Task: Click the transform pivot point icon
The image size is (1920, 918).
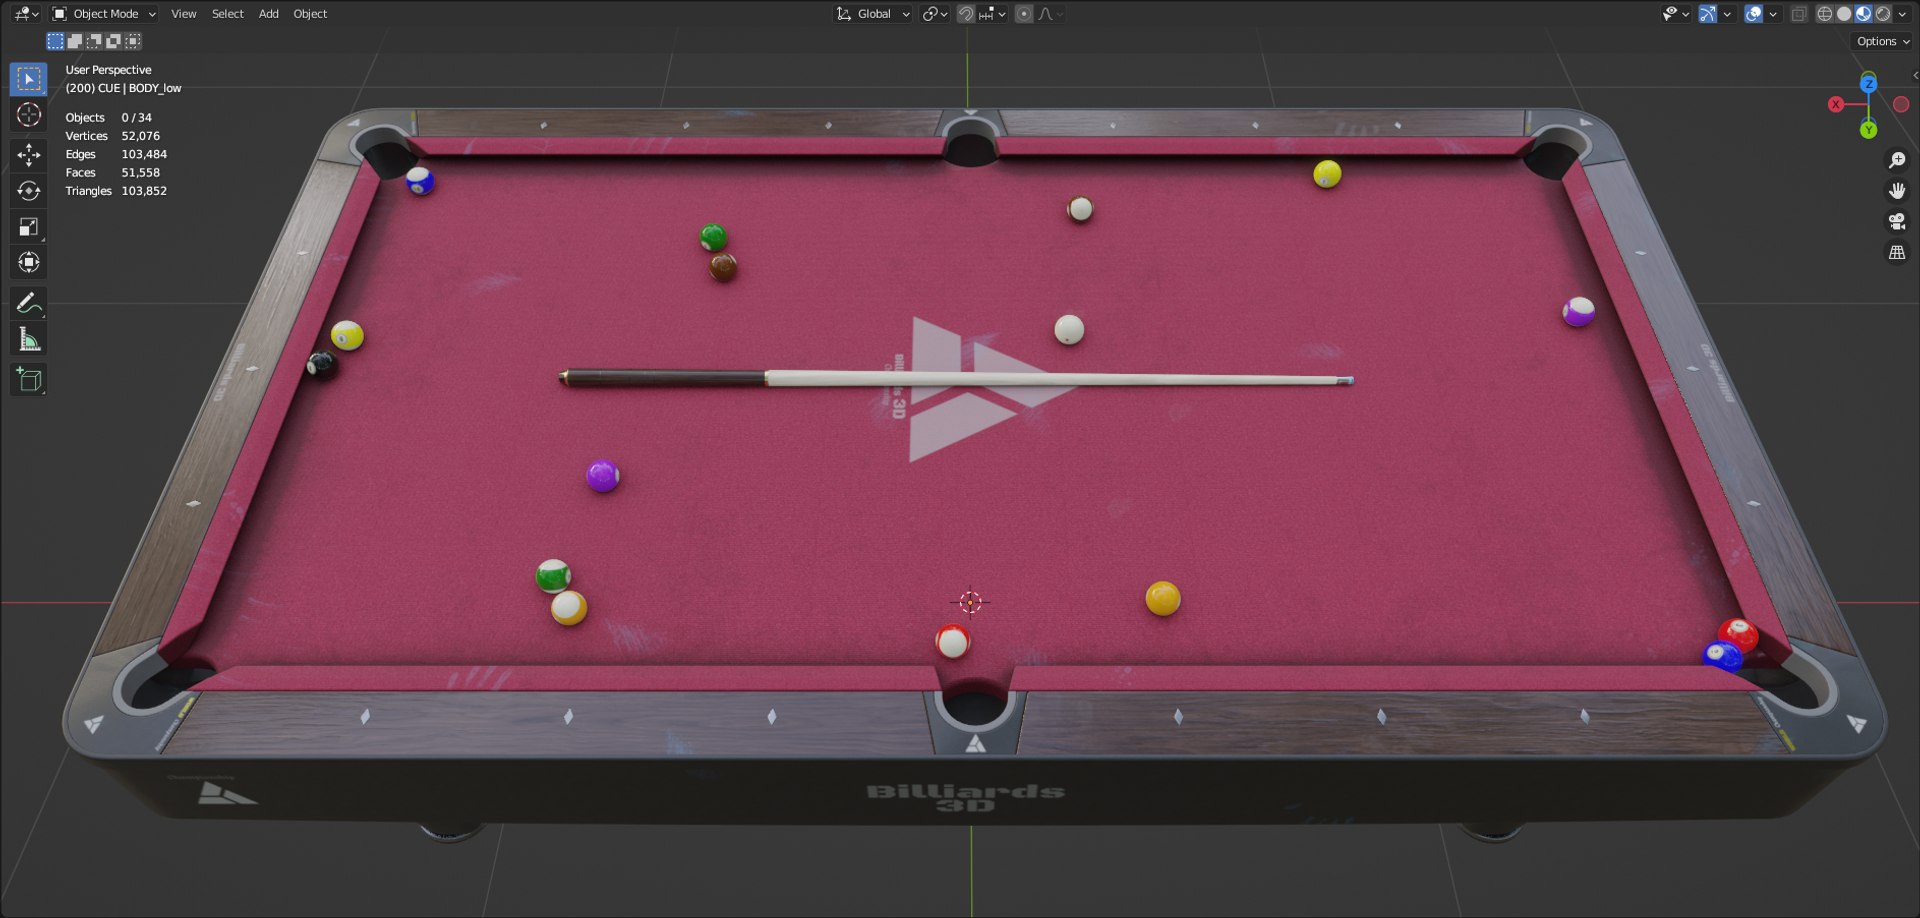Action: coord(935,14)
